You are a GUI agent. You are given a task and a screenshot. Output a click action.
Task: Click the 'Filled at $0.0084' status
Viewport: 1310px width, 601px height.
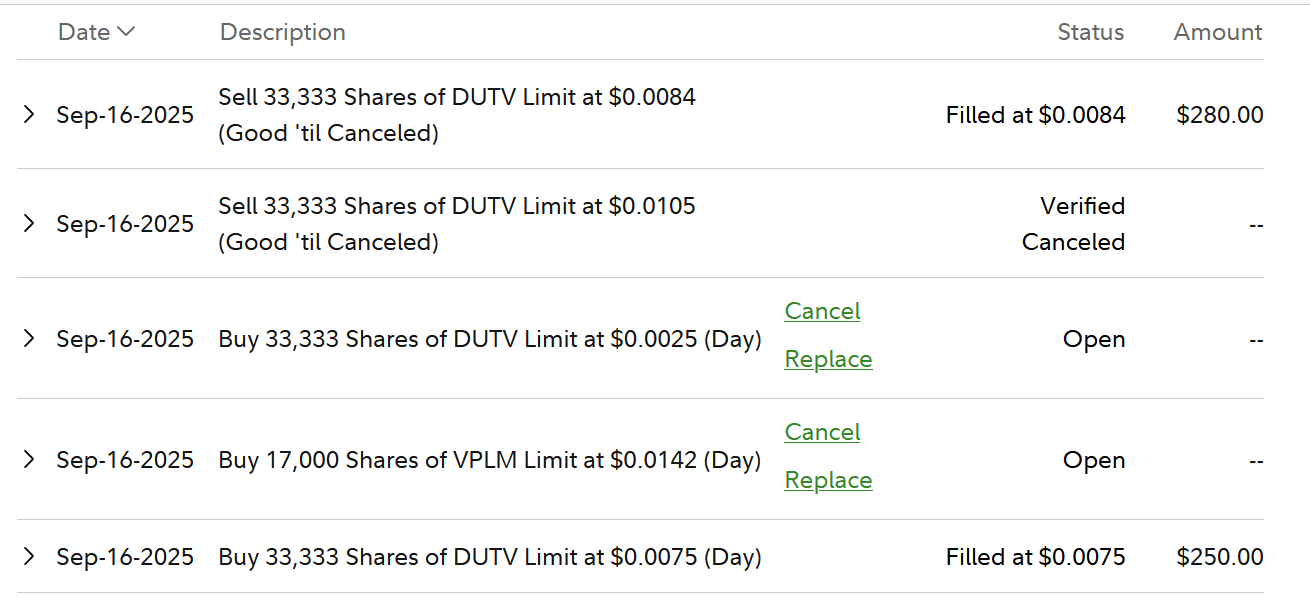[x=1035, y=115]
